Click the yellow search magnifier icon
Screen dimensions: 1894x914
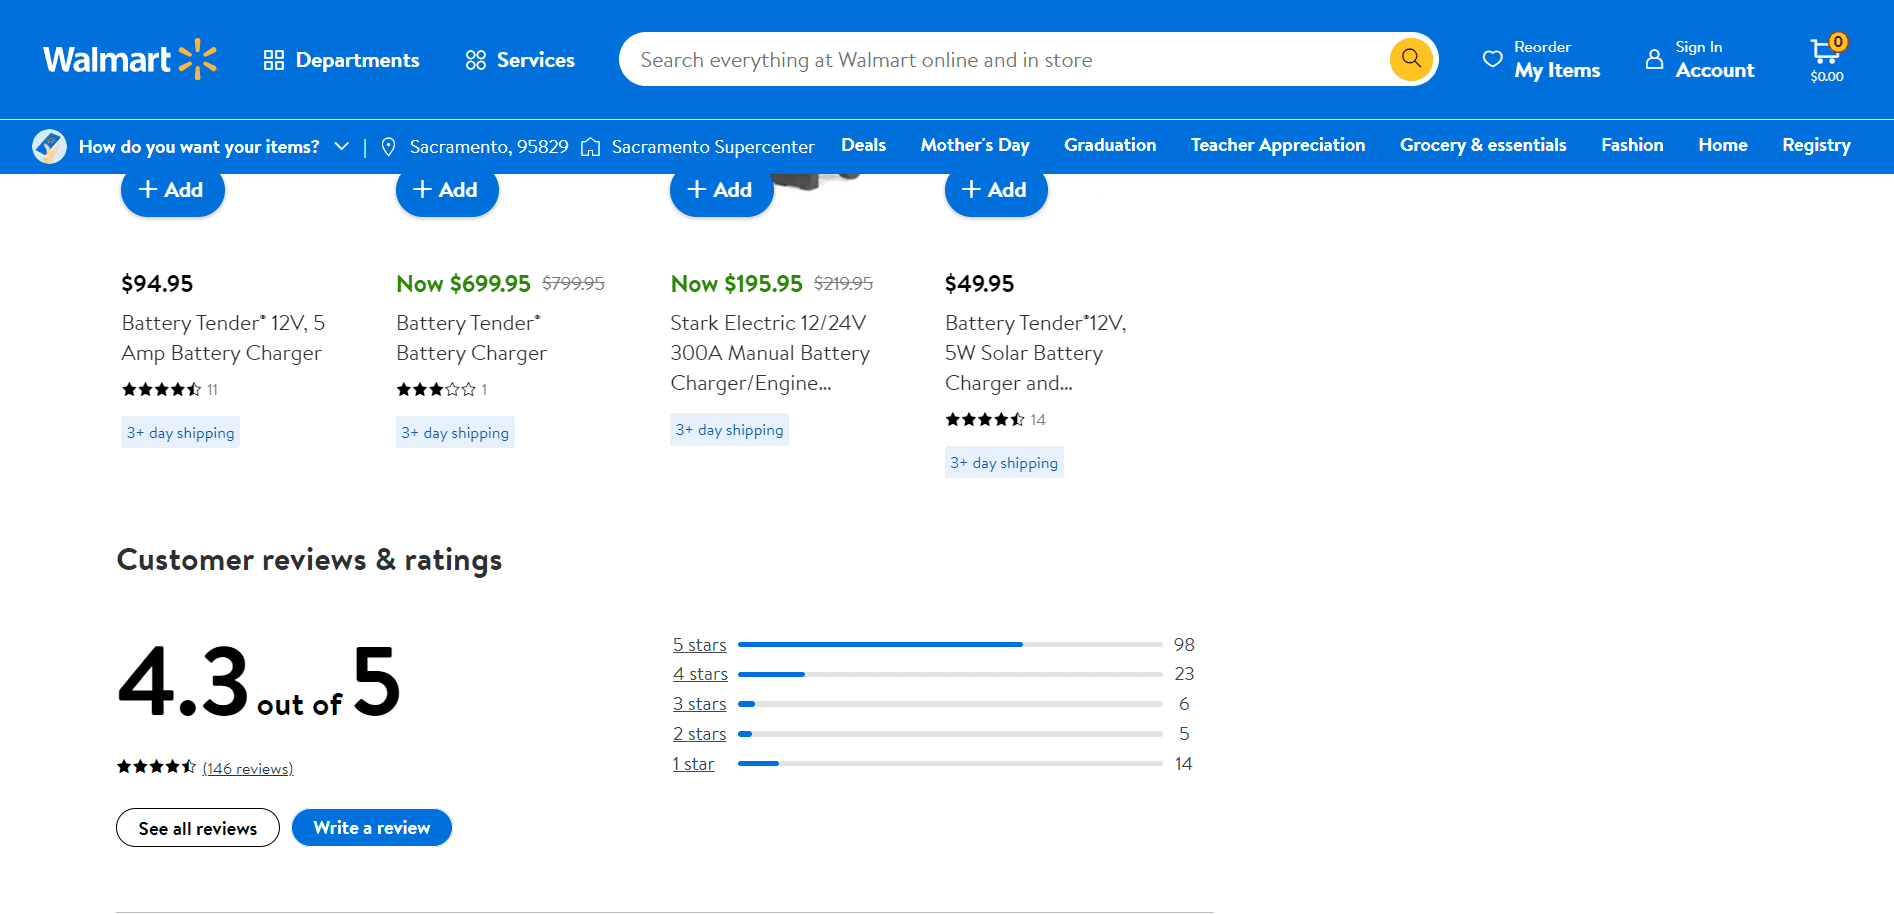tap(1410, 59)
